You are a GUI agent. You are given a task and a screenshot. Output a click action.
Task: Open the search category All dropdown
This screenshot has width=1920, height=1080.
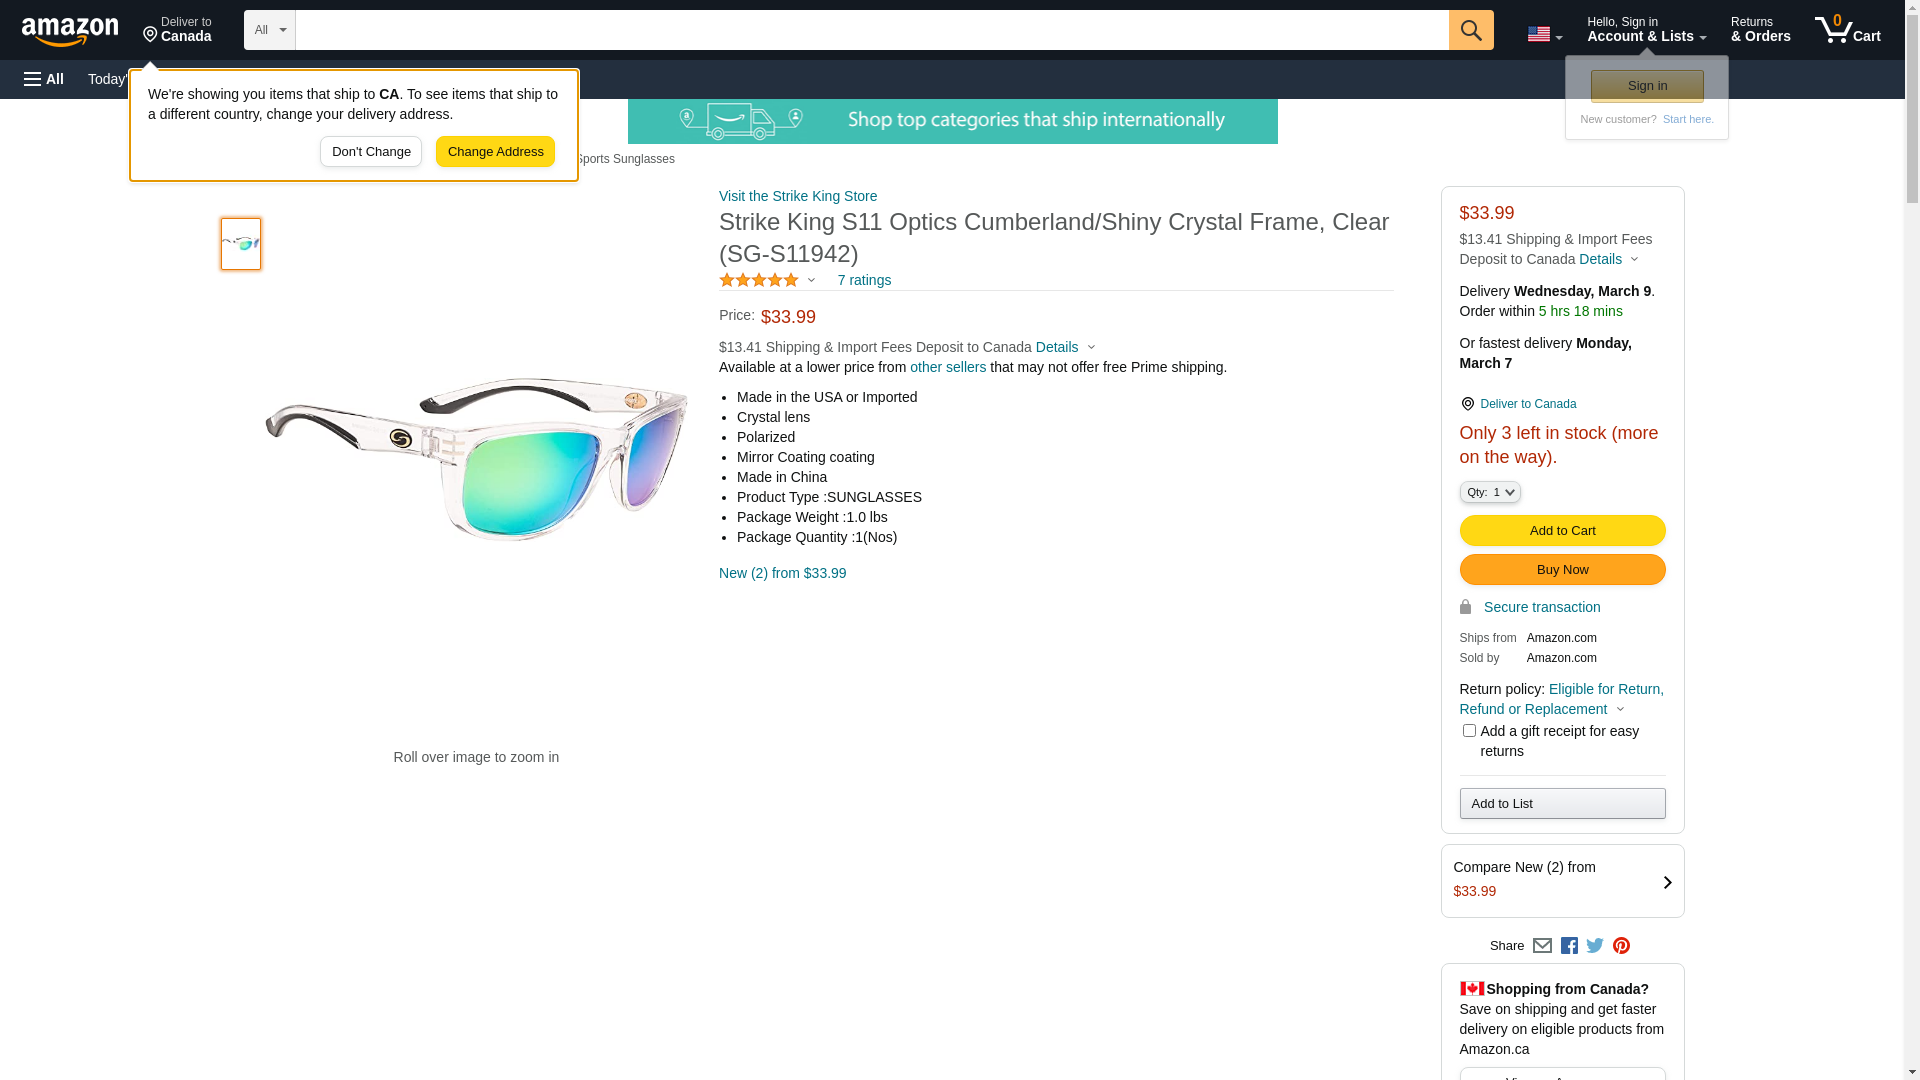(x=269, y=30)
